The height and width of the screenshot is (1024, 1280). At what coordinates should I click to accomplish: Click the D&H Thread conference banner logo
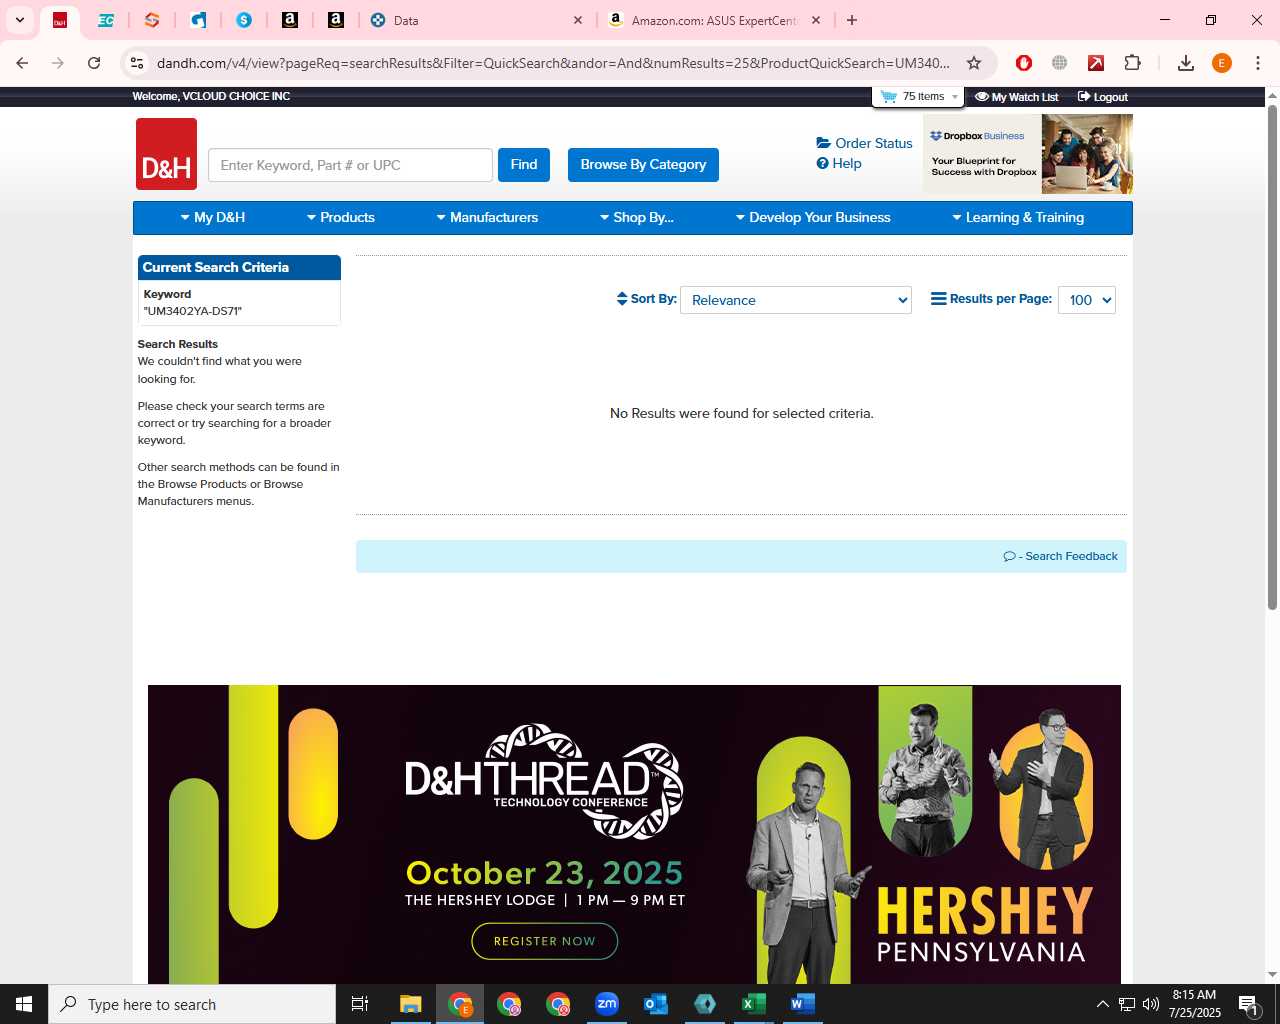pos(544,781)
